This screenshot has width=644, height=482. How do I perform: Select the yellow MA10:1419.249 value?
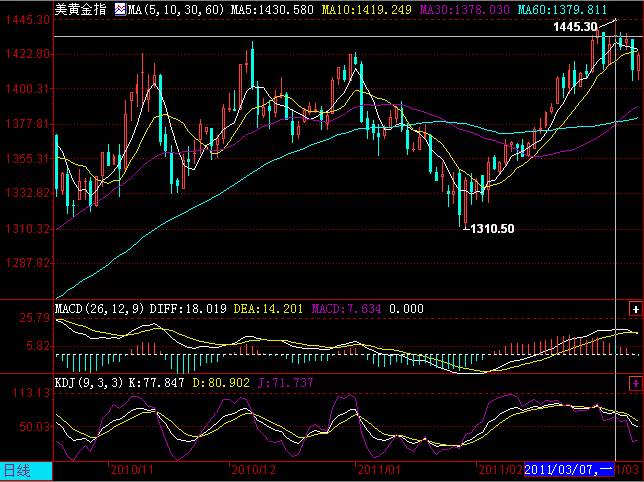(366, 9)
